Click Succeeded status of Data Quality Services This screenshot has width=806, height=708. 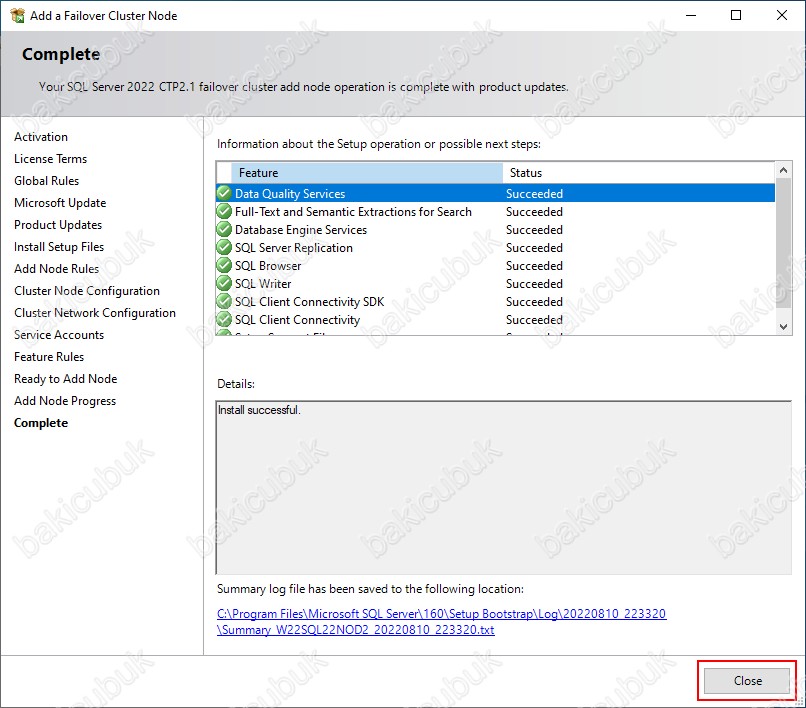click(534, 193)
